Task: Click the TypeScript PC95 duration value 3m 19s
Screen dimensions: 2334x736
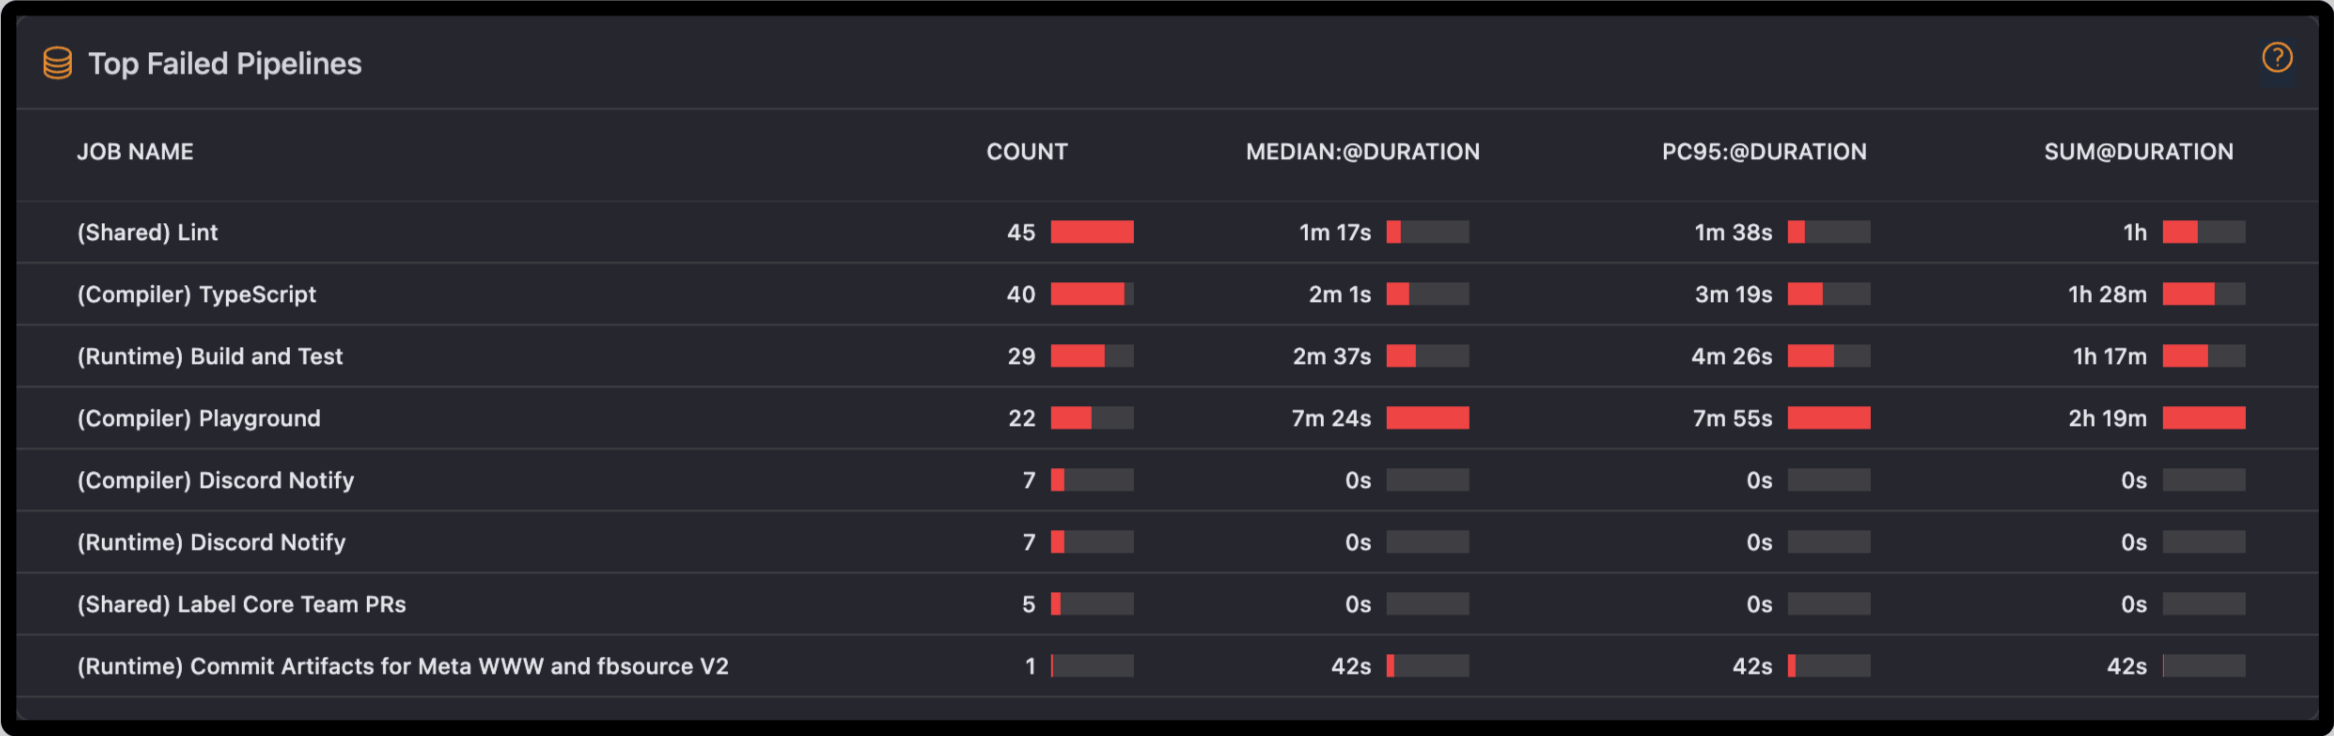Action: tap(1733, 294)
